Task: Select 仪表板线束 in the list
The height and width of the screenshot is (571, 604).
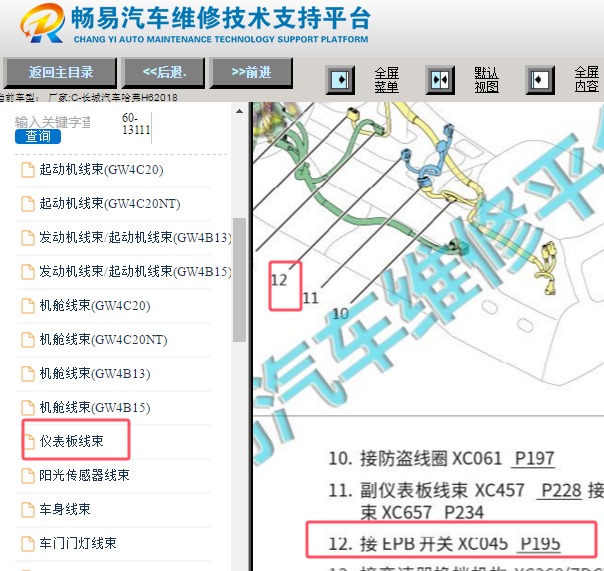Action: tap(72, 442)
